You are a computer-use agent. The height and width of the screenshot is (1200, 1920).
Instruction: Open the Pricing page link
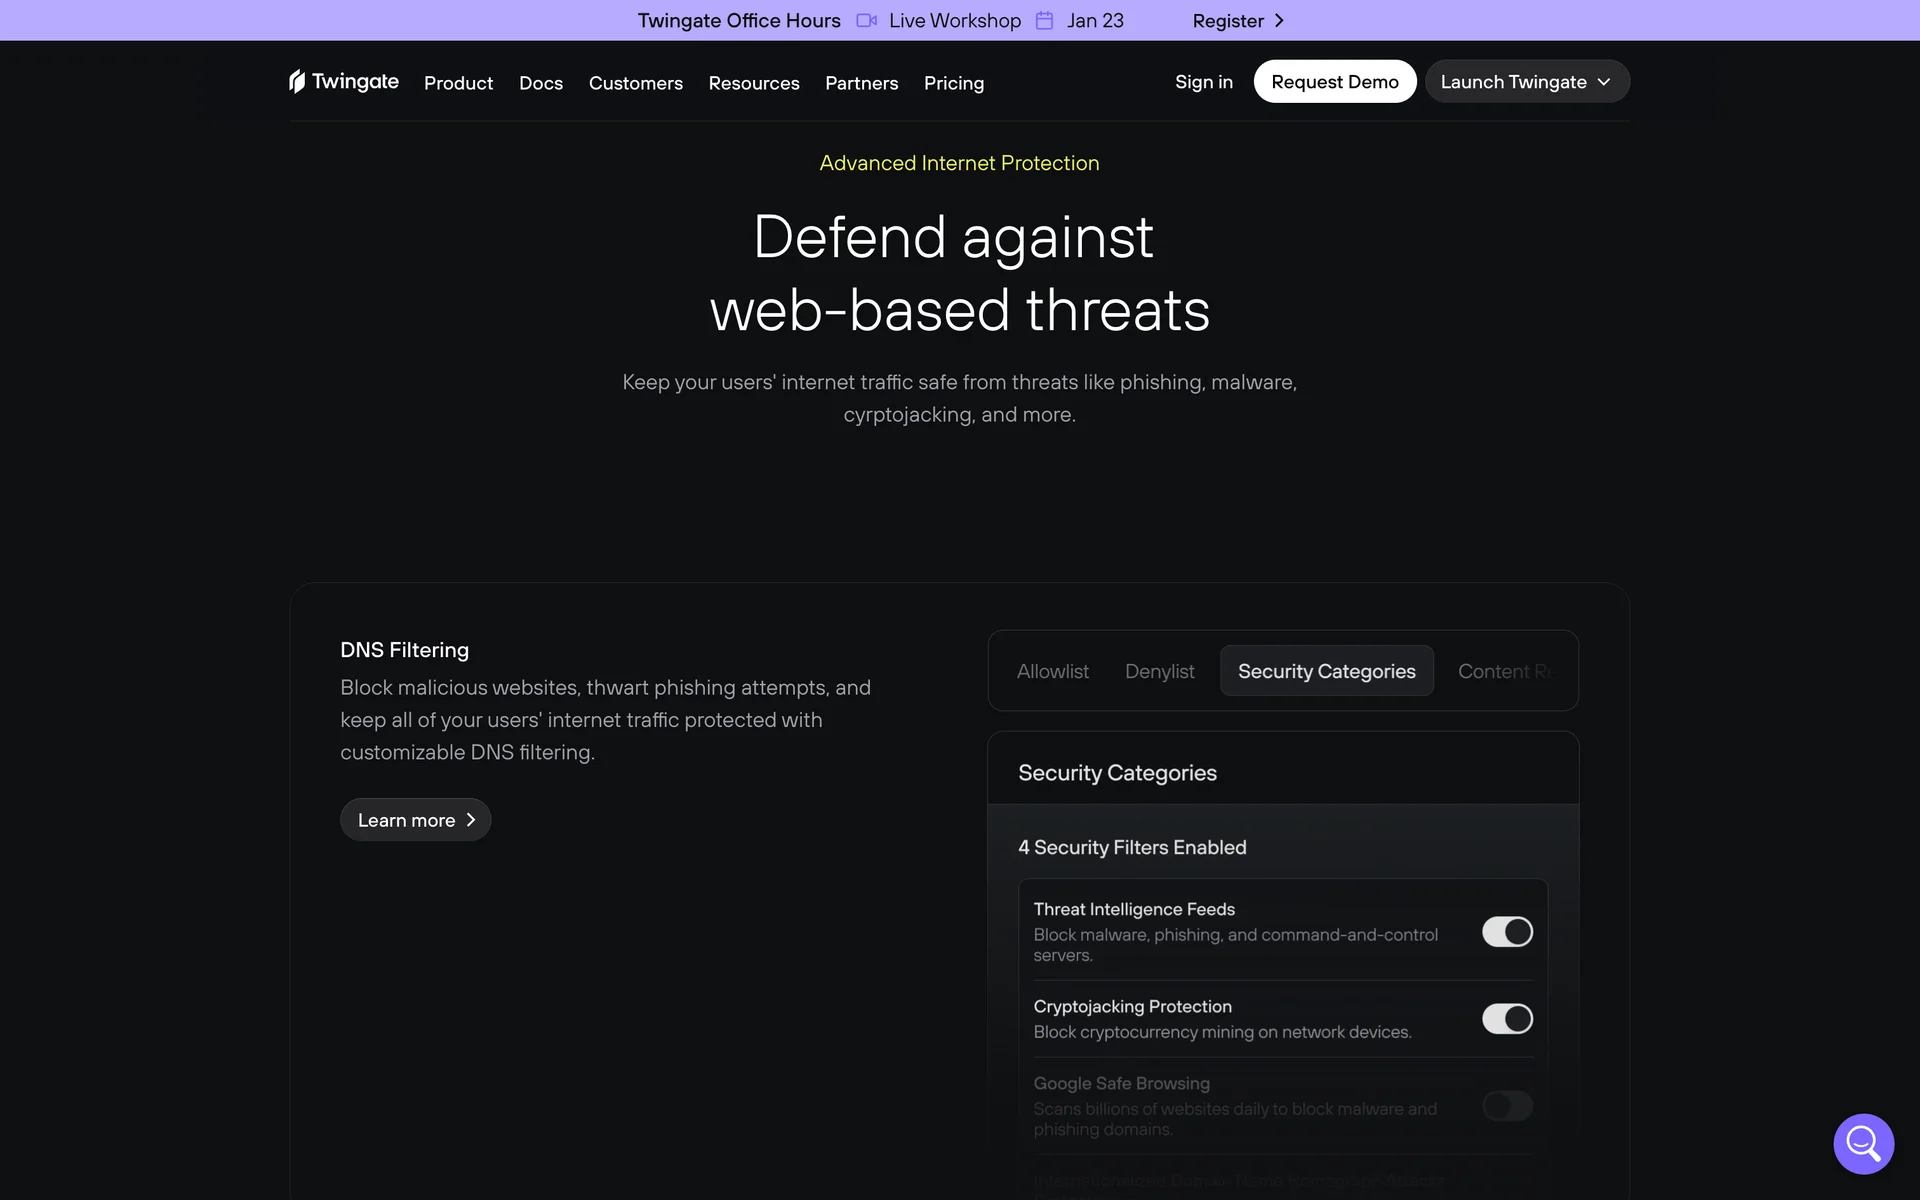[x=953, y=83]
